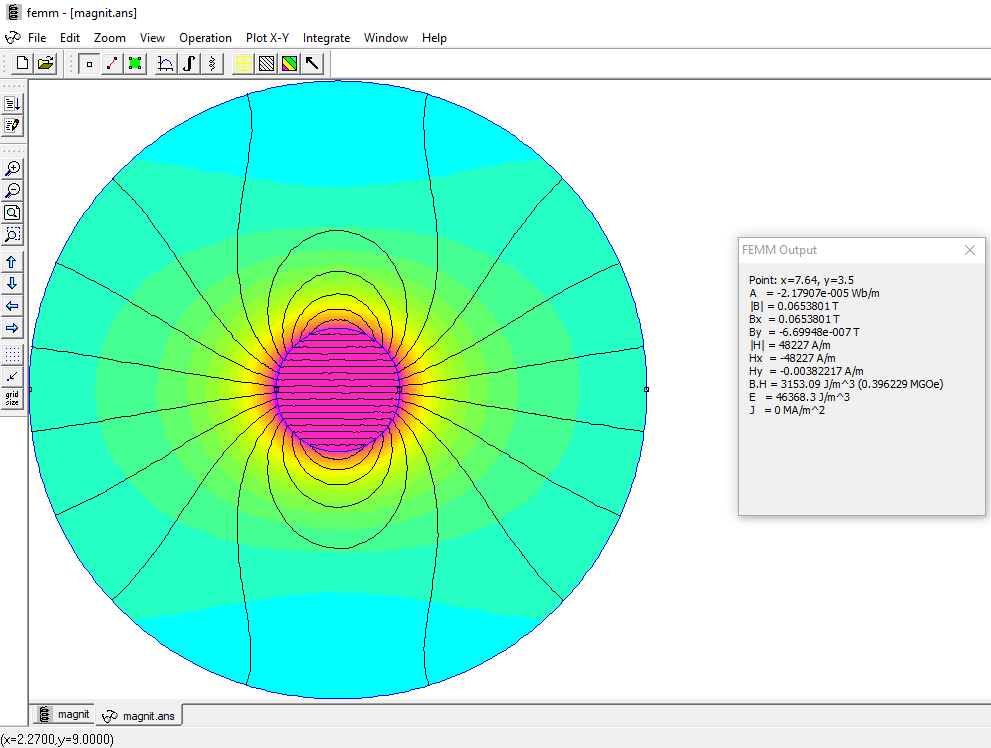Toggle the yellow mesh display icon
The height and width of the screenshot is (748, 991).
(243, 64)
